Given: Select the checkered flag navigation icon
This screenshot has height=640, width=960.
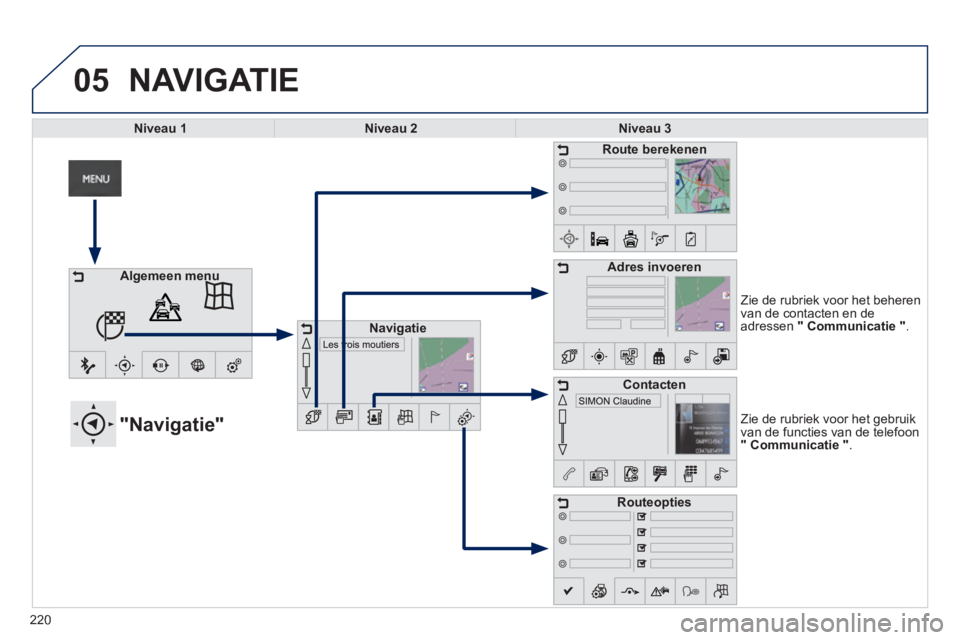Looking at the screenshot, I should (110, 325).
